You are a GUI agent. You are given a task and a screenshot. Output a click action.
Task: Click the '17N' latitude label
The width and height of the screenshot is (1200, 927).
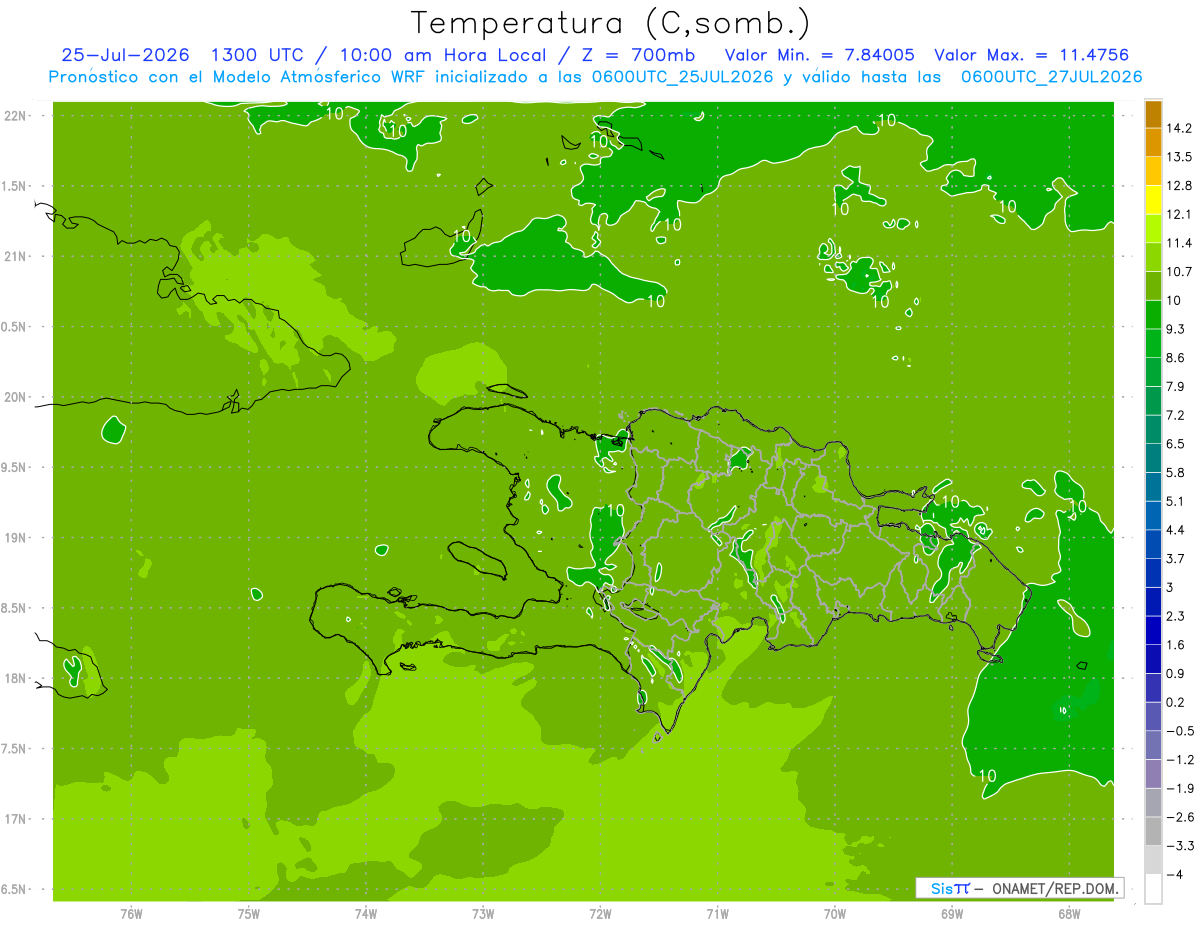coord(15,820)
